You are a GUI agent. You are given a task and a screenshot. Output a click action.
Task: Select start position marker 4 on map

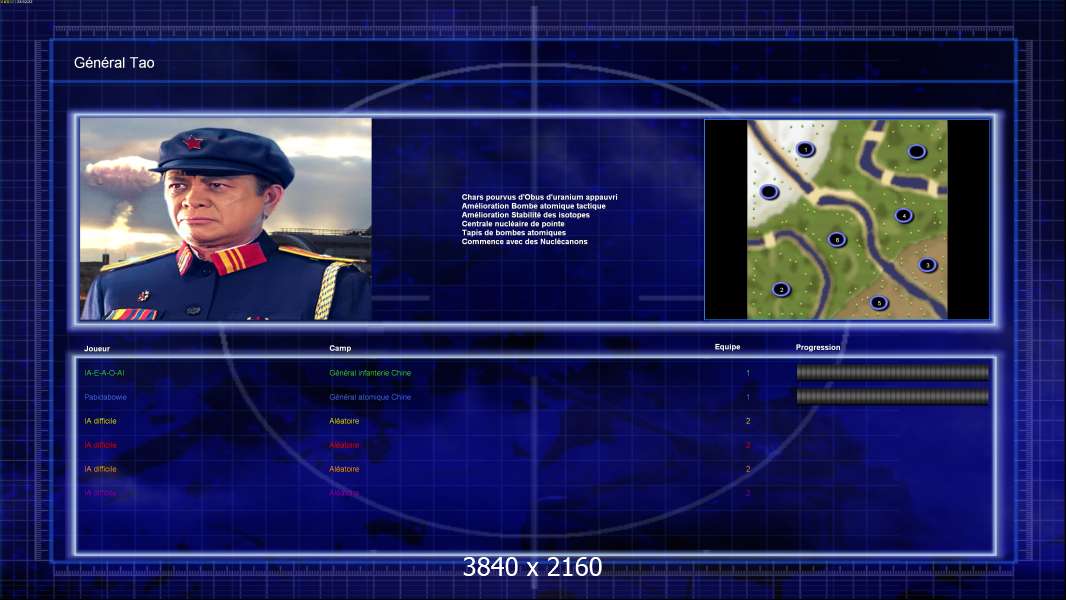(904, 216)
